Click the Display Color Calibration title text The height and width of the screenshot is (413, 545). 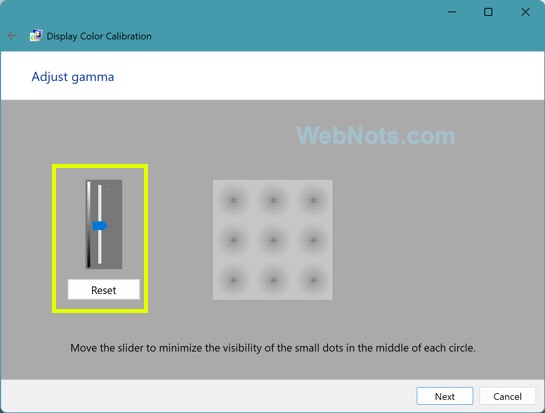point(99,36)
